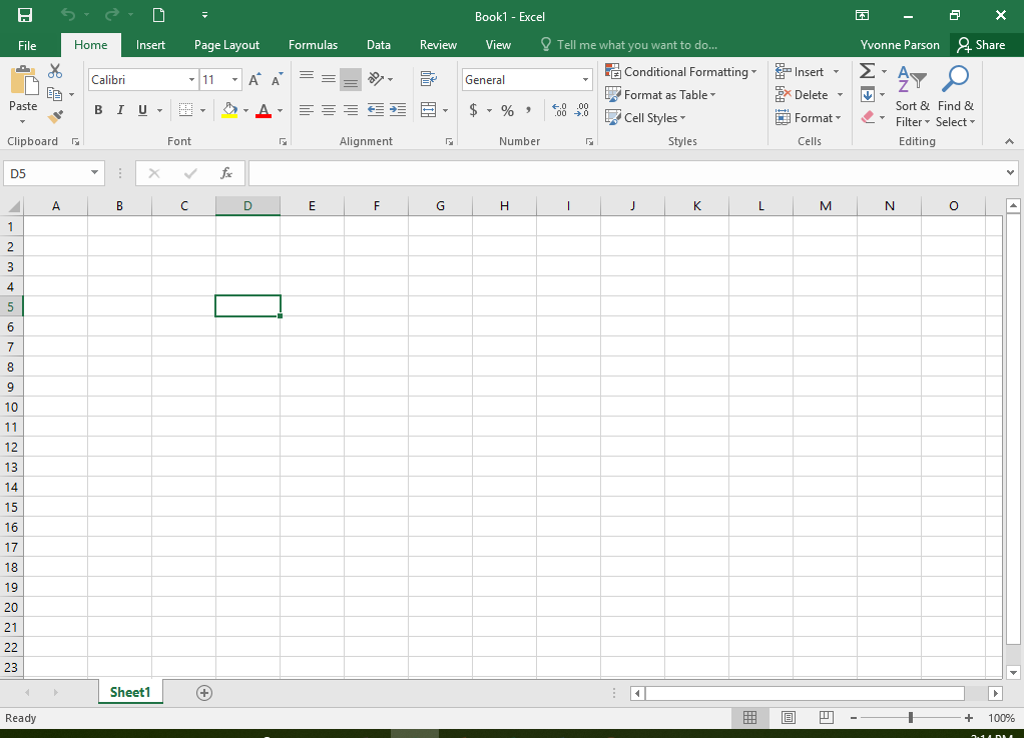Click the Clear eraser icon

click(x=867, y=118)
